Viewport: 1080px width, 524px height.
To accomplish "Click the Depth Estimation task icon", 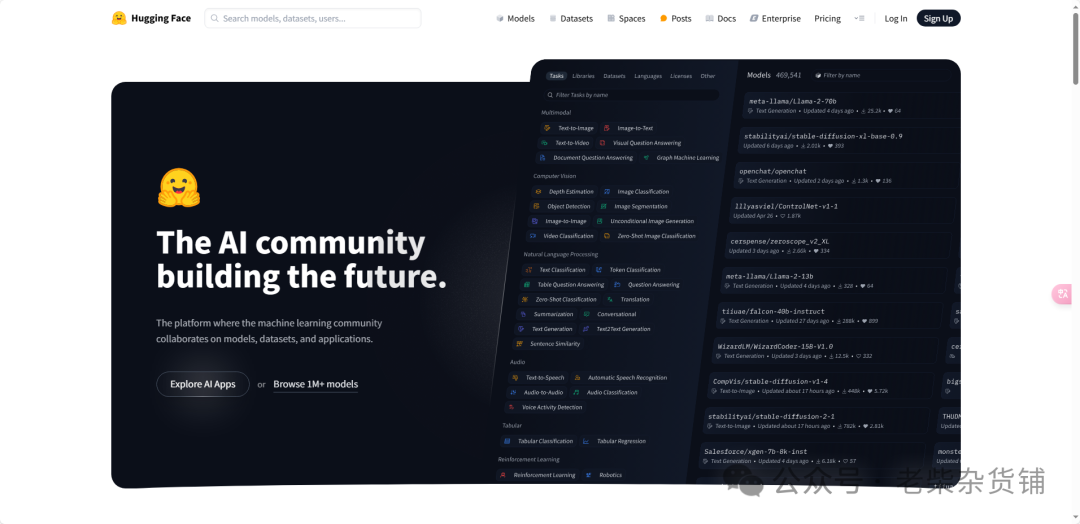I will tap(538, 191).
